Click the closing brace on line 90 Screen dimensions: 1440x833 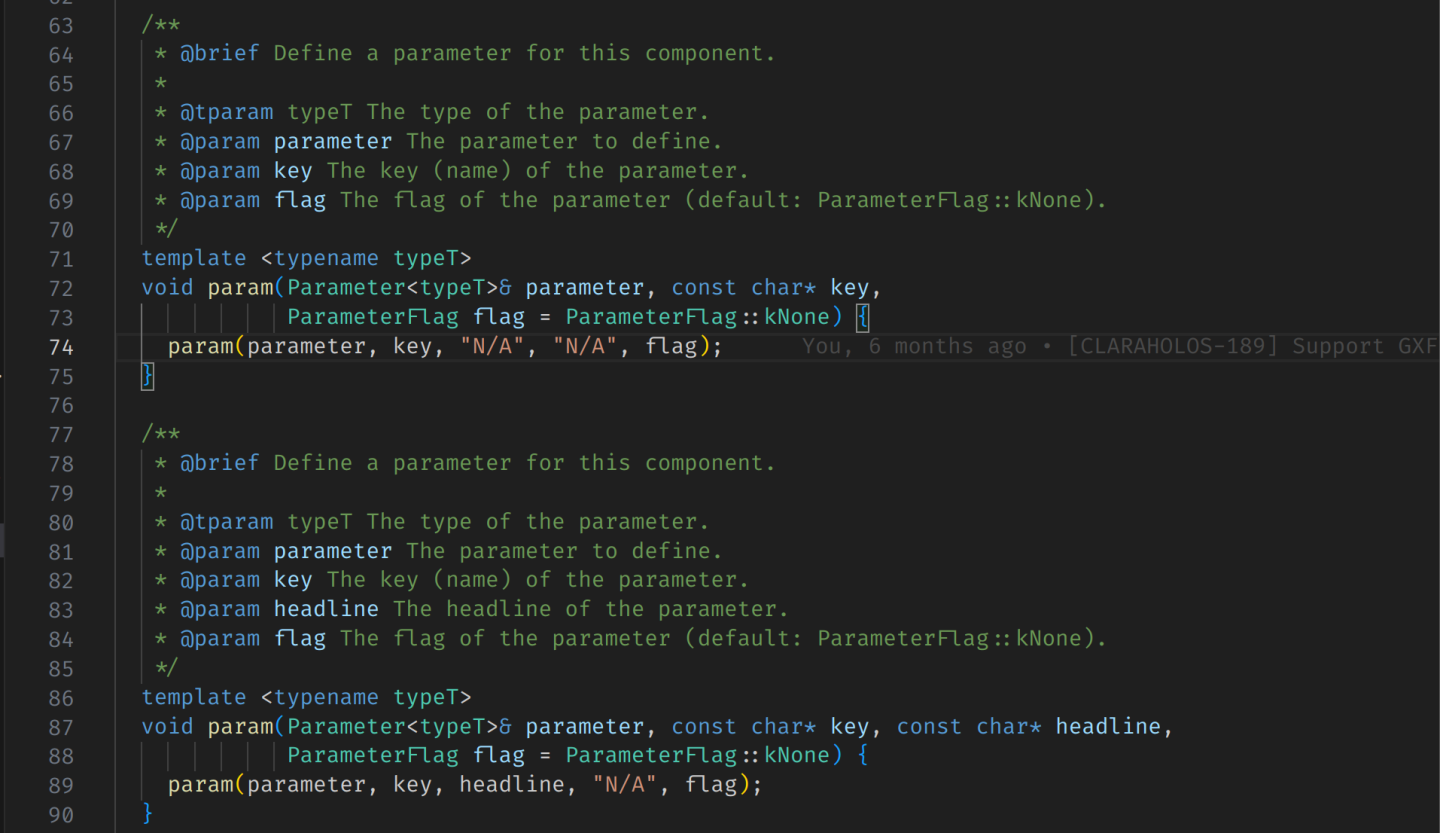click(148, 814)
